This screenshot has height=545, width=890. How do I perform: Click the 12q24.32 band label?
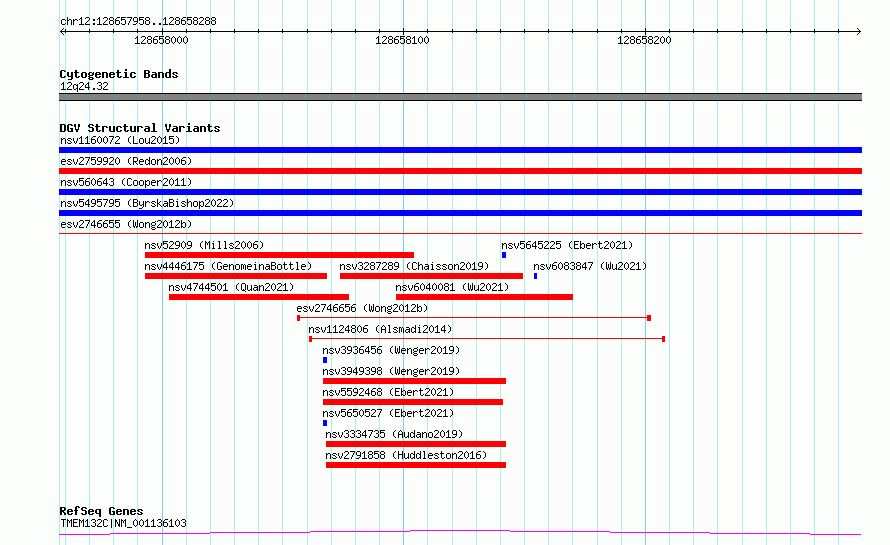[84, 87]
